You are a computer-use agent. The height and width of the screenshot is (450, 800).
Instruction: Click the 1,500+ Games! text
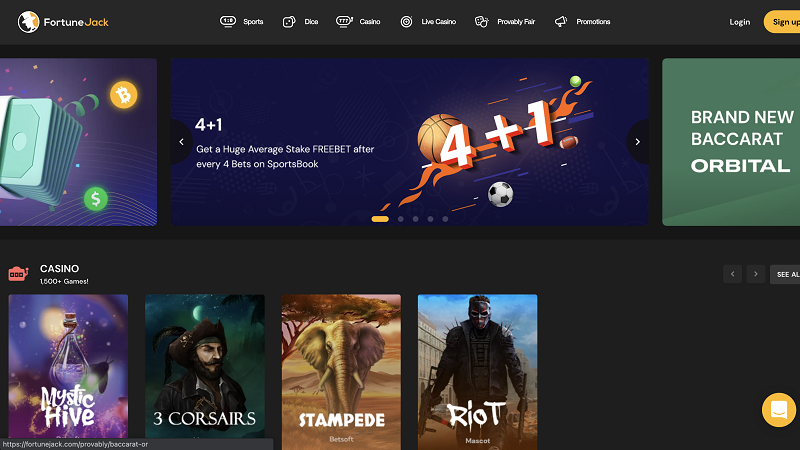coord(64,281)
